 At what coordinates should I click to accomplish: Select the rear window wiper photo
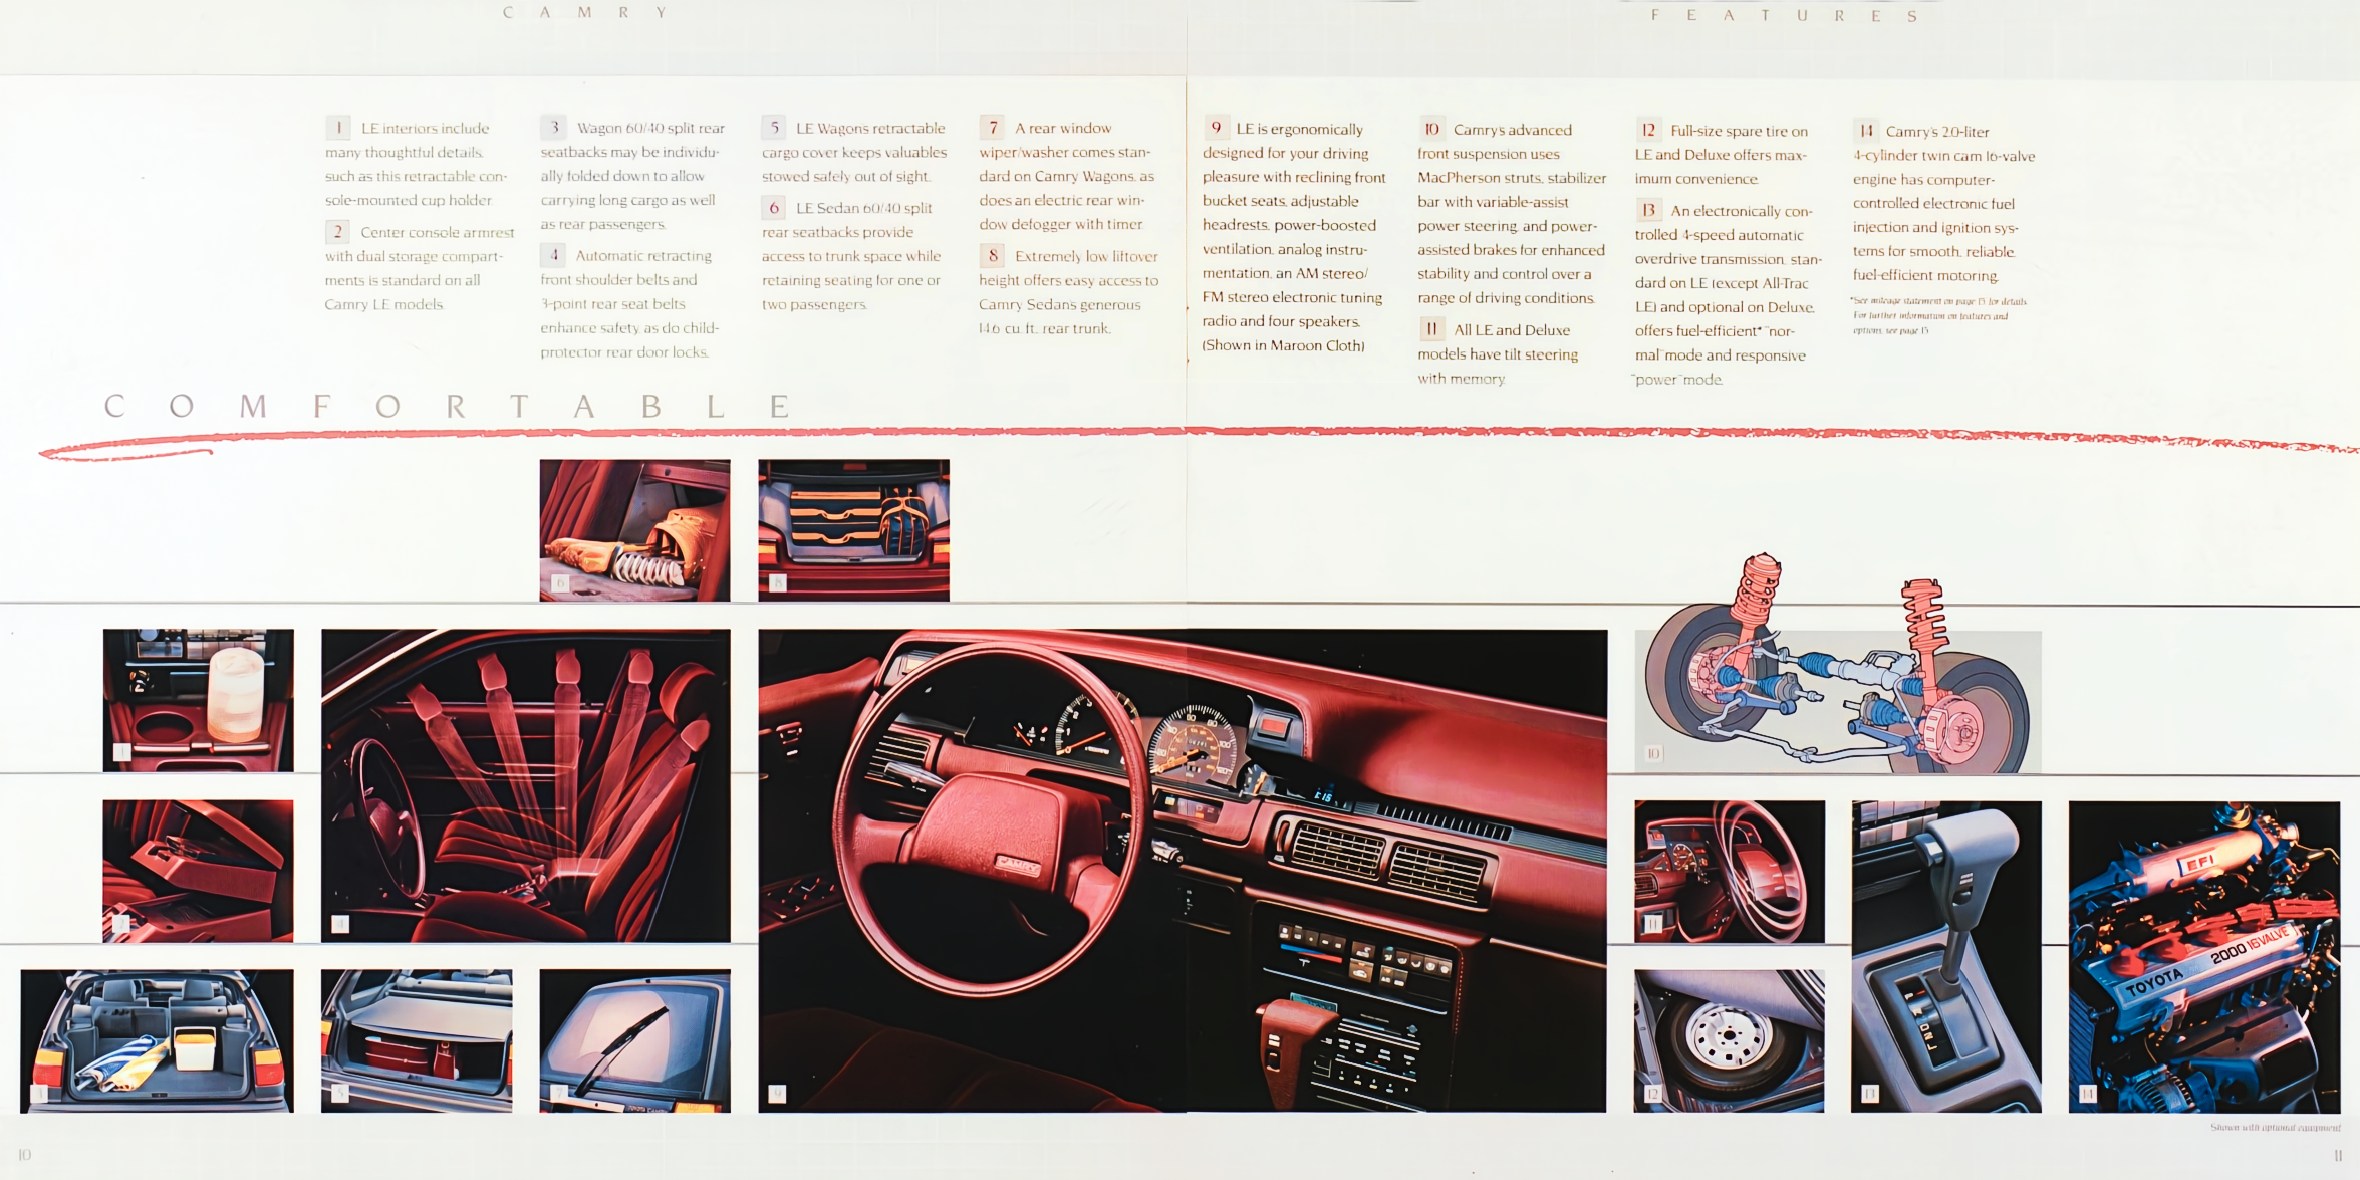[635, 1040]
